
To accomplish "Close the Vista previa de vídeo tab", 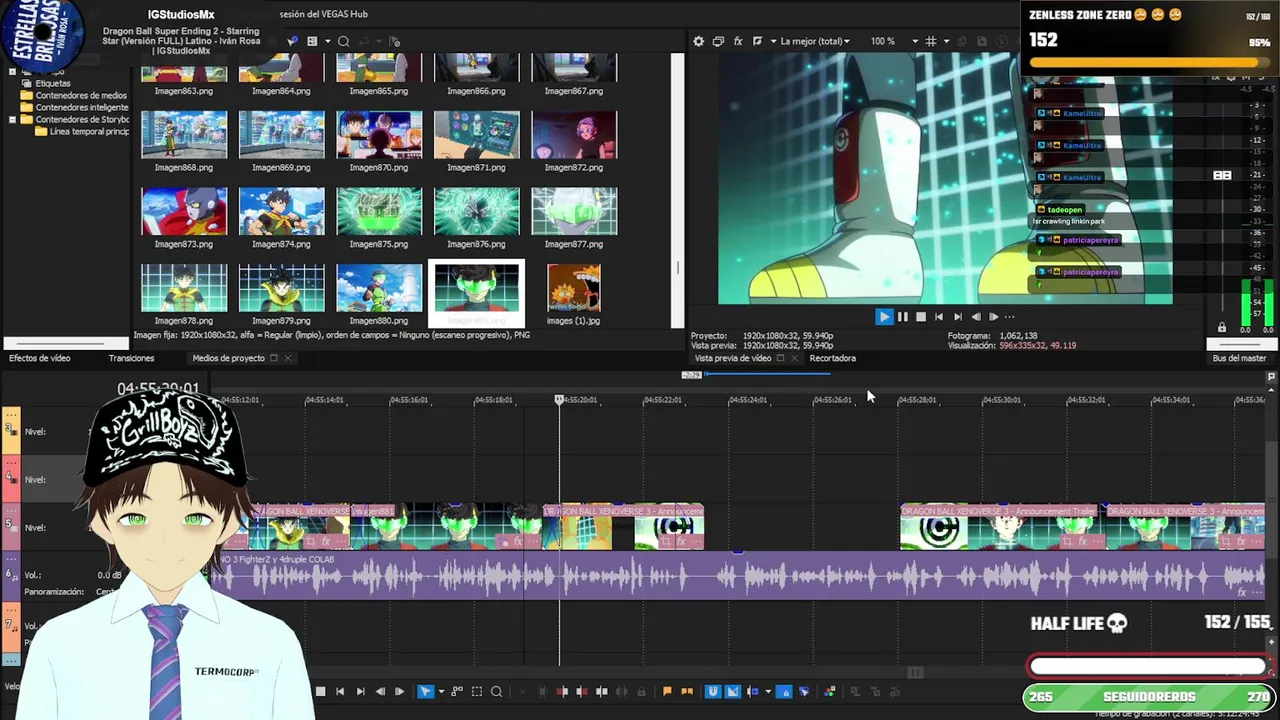I will point(794,358).
